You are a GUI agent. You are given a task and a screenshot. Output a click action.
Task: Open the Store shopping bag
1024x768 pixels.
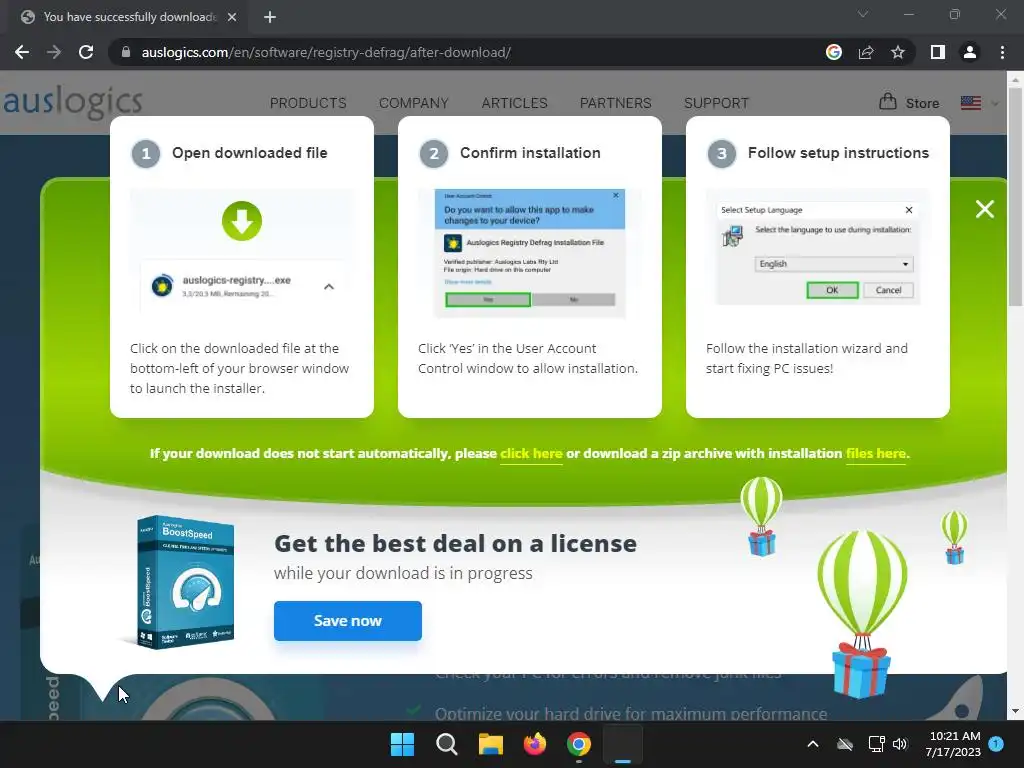908,103
